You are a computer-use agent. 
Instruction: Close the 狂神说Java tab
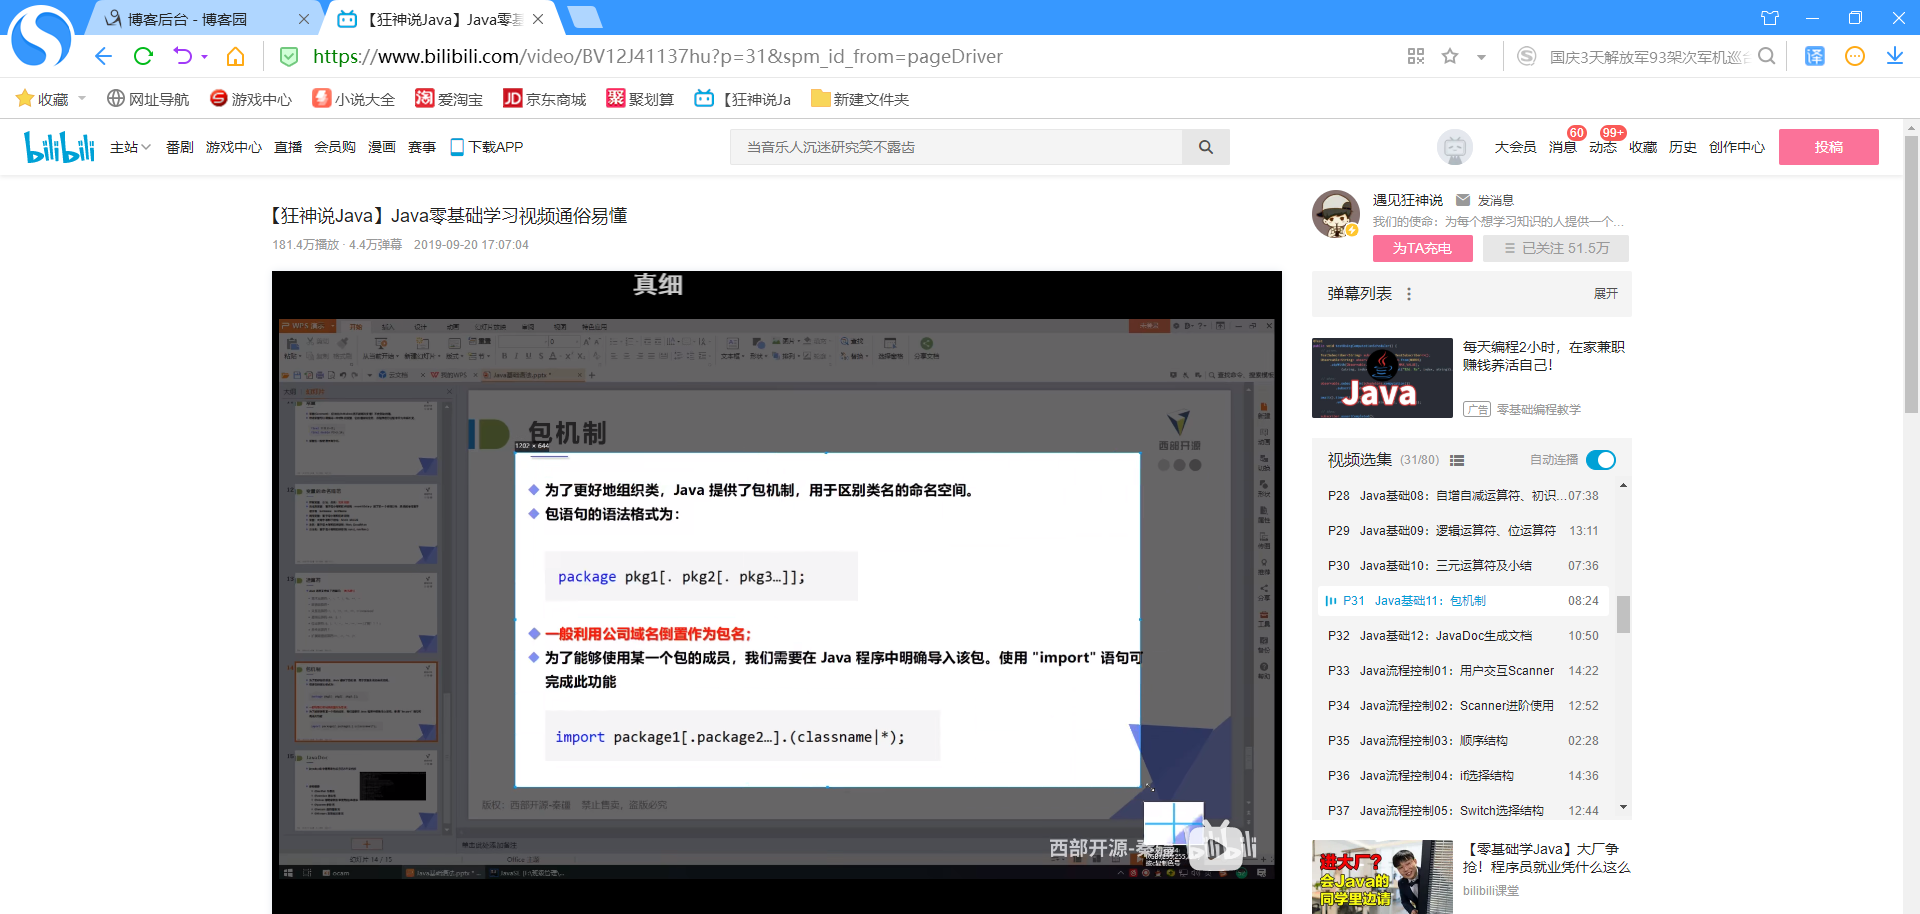coord(538,19)
